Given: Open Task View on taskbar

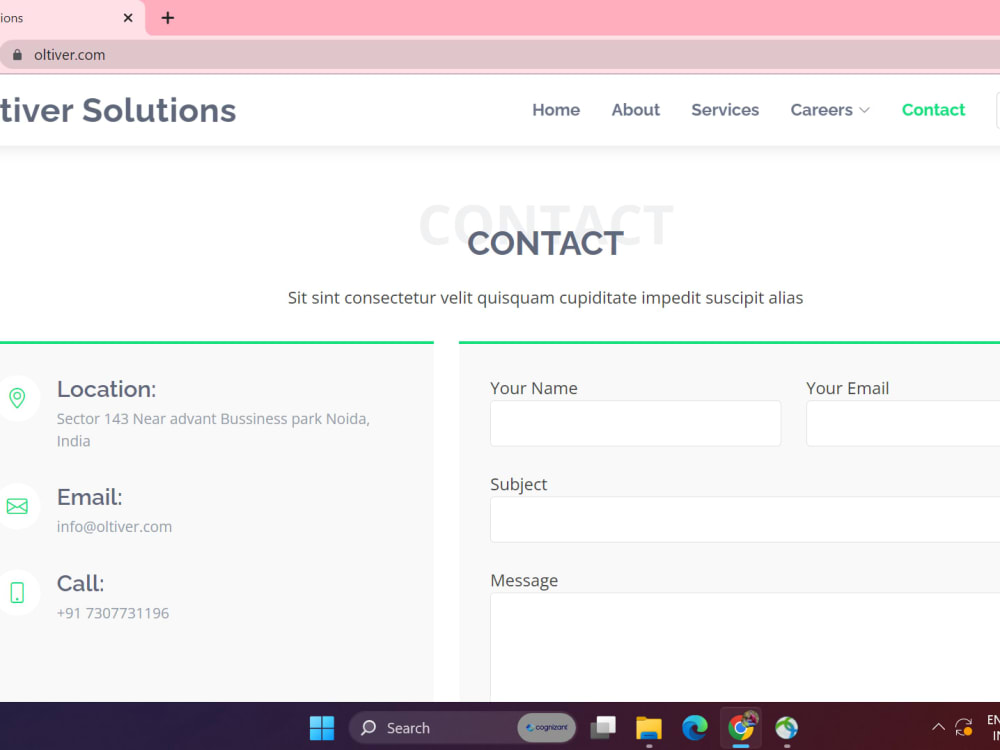Looking at the screenshot, I should 603,728.
